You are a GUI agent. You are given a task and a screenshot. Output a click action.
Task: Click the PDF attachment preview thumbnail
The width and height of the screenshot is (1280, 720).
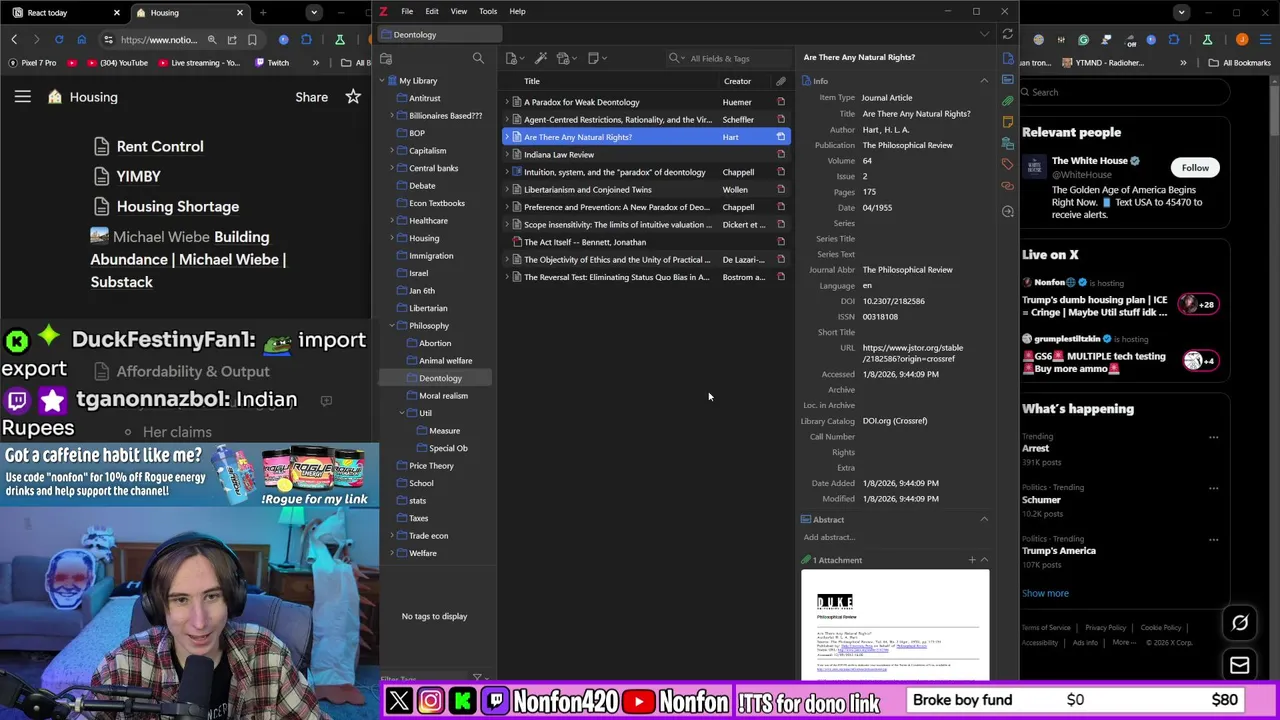(895, 625)
